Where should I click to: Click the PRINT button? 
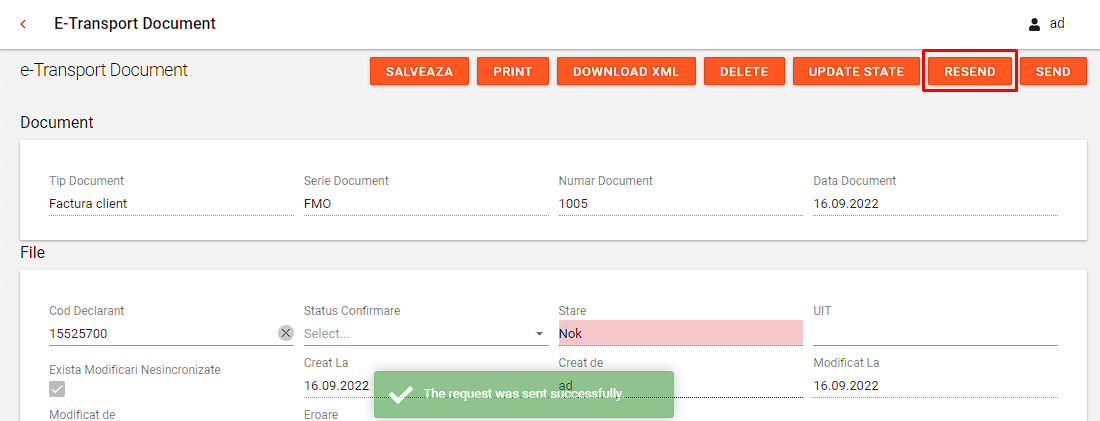(513, 72)
